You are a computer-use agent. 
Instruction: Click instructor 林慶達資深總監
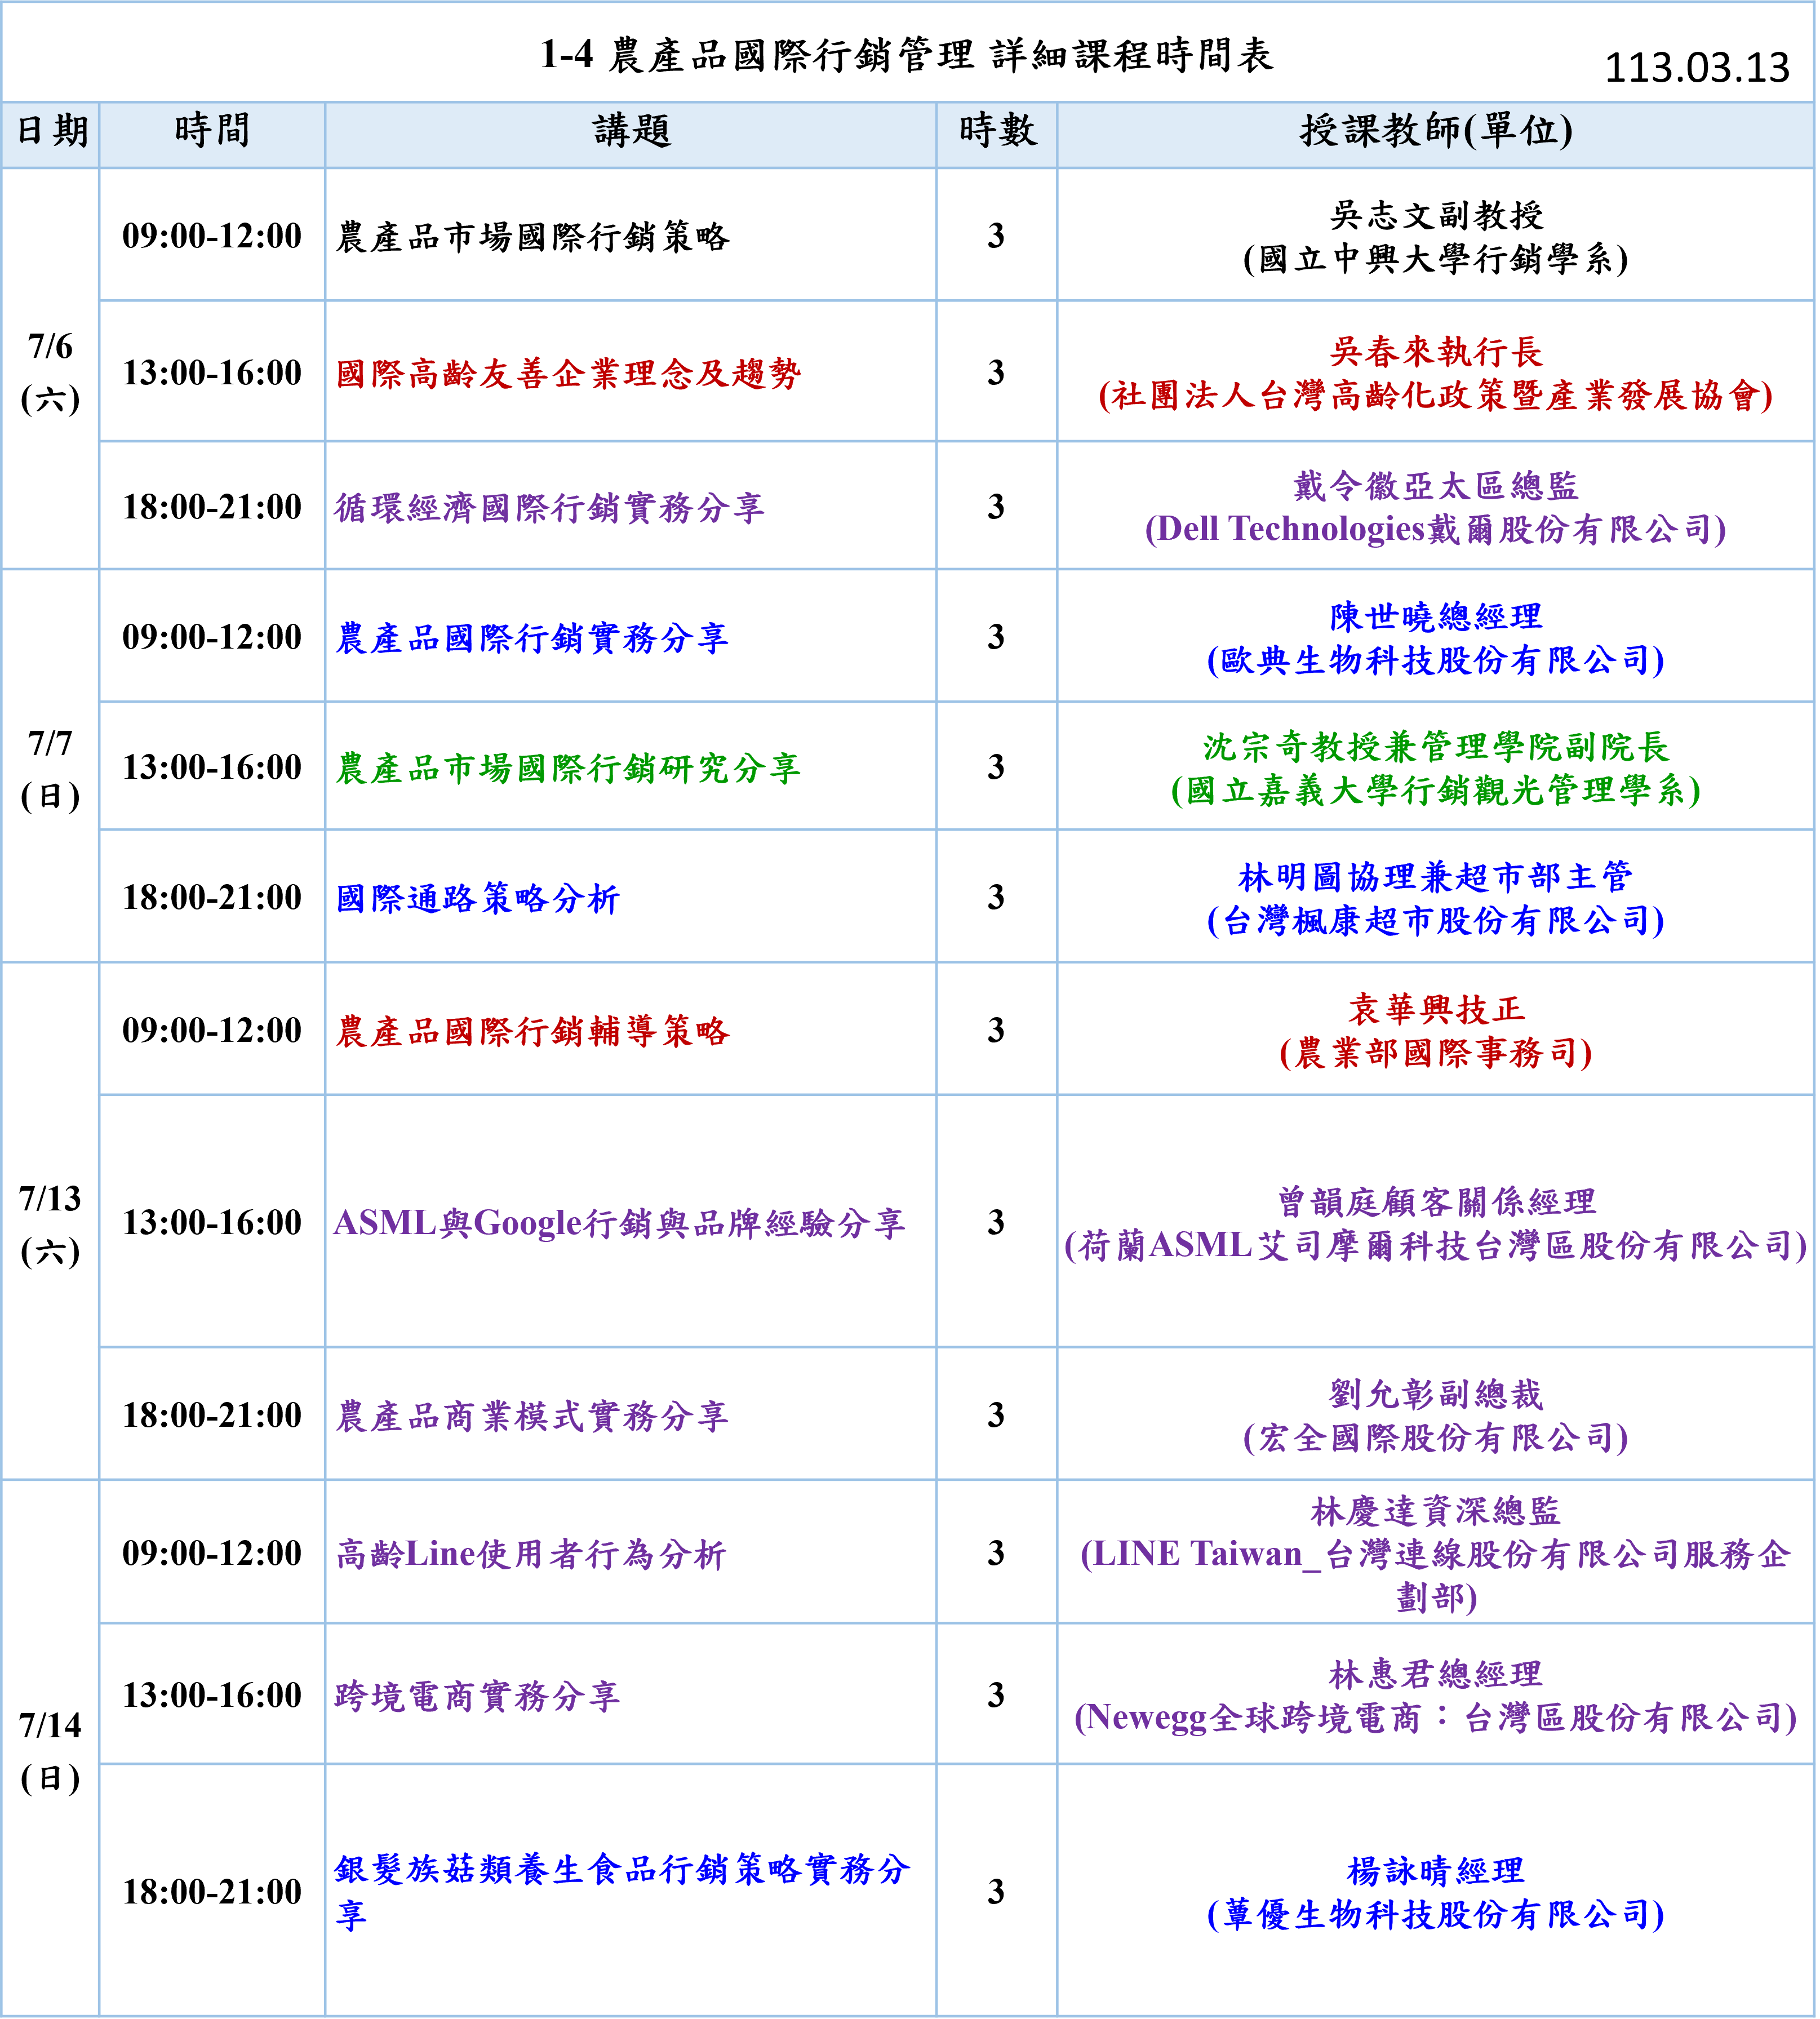pos(1436,1511)
